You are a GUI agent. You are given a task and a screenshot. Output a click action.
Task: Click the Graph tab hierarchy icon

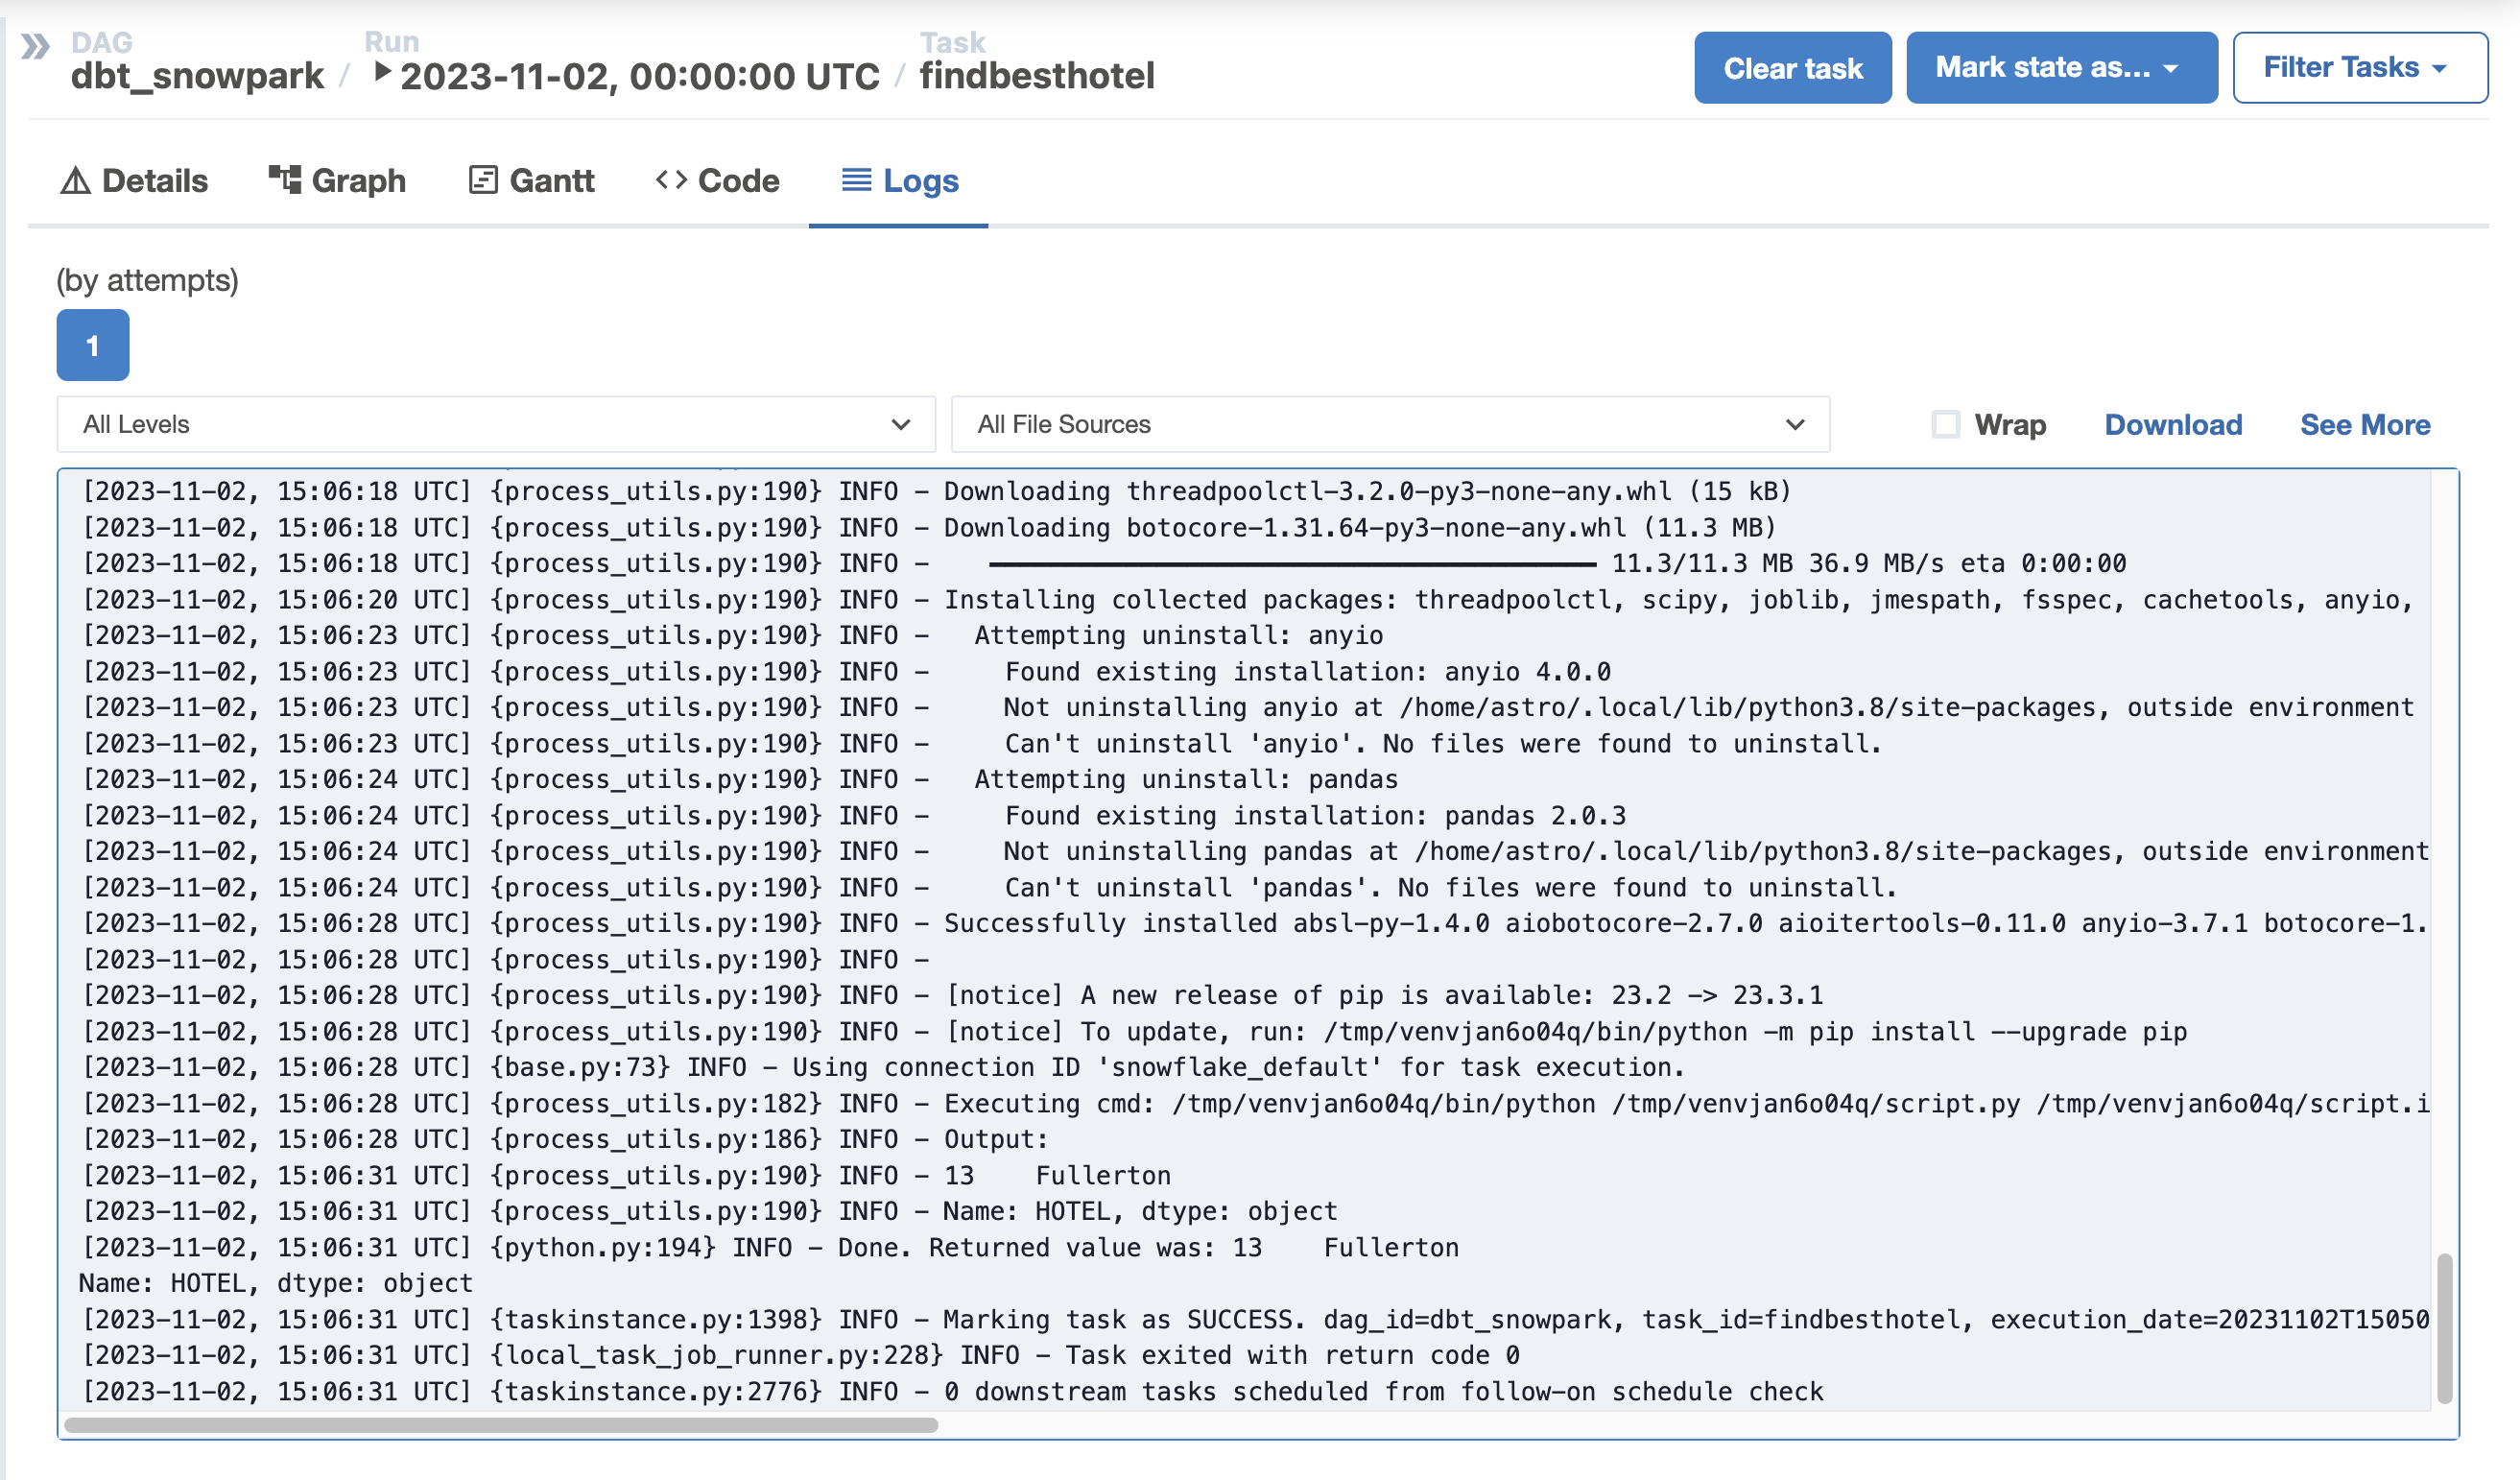(284, 180)
